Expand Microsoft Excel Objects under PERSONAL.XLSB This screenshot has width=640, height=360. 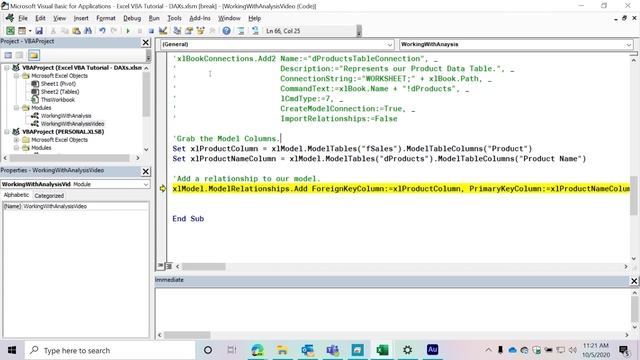[x=16, y=140]
